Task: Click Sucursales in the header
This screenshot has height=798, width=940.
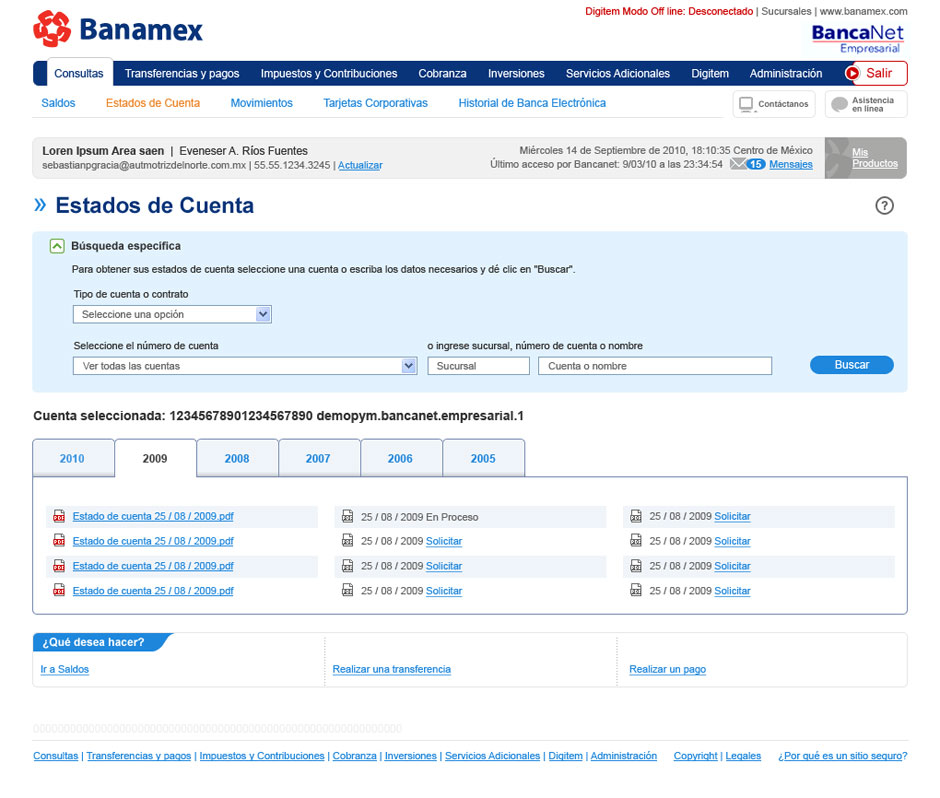Action: [x=786, y=11]
